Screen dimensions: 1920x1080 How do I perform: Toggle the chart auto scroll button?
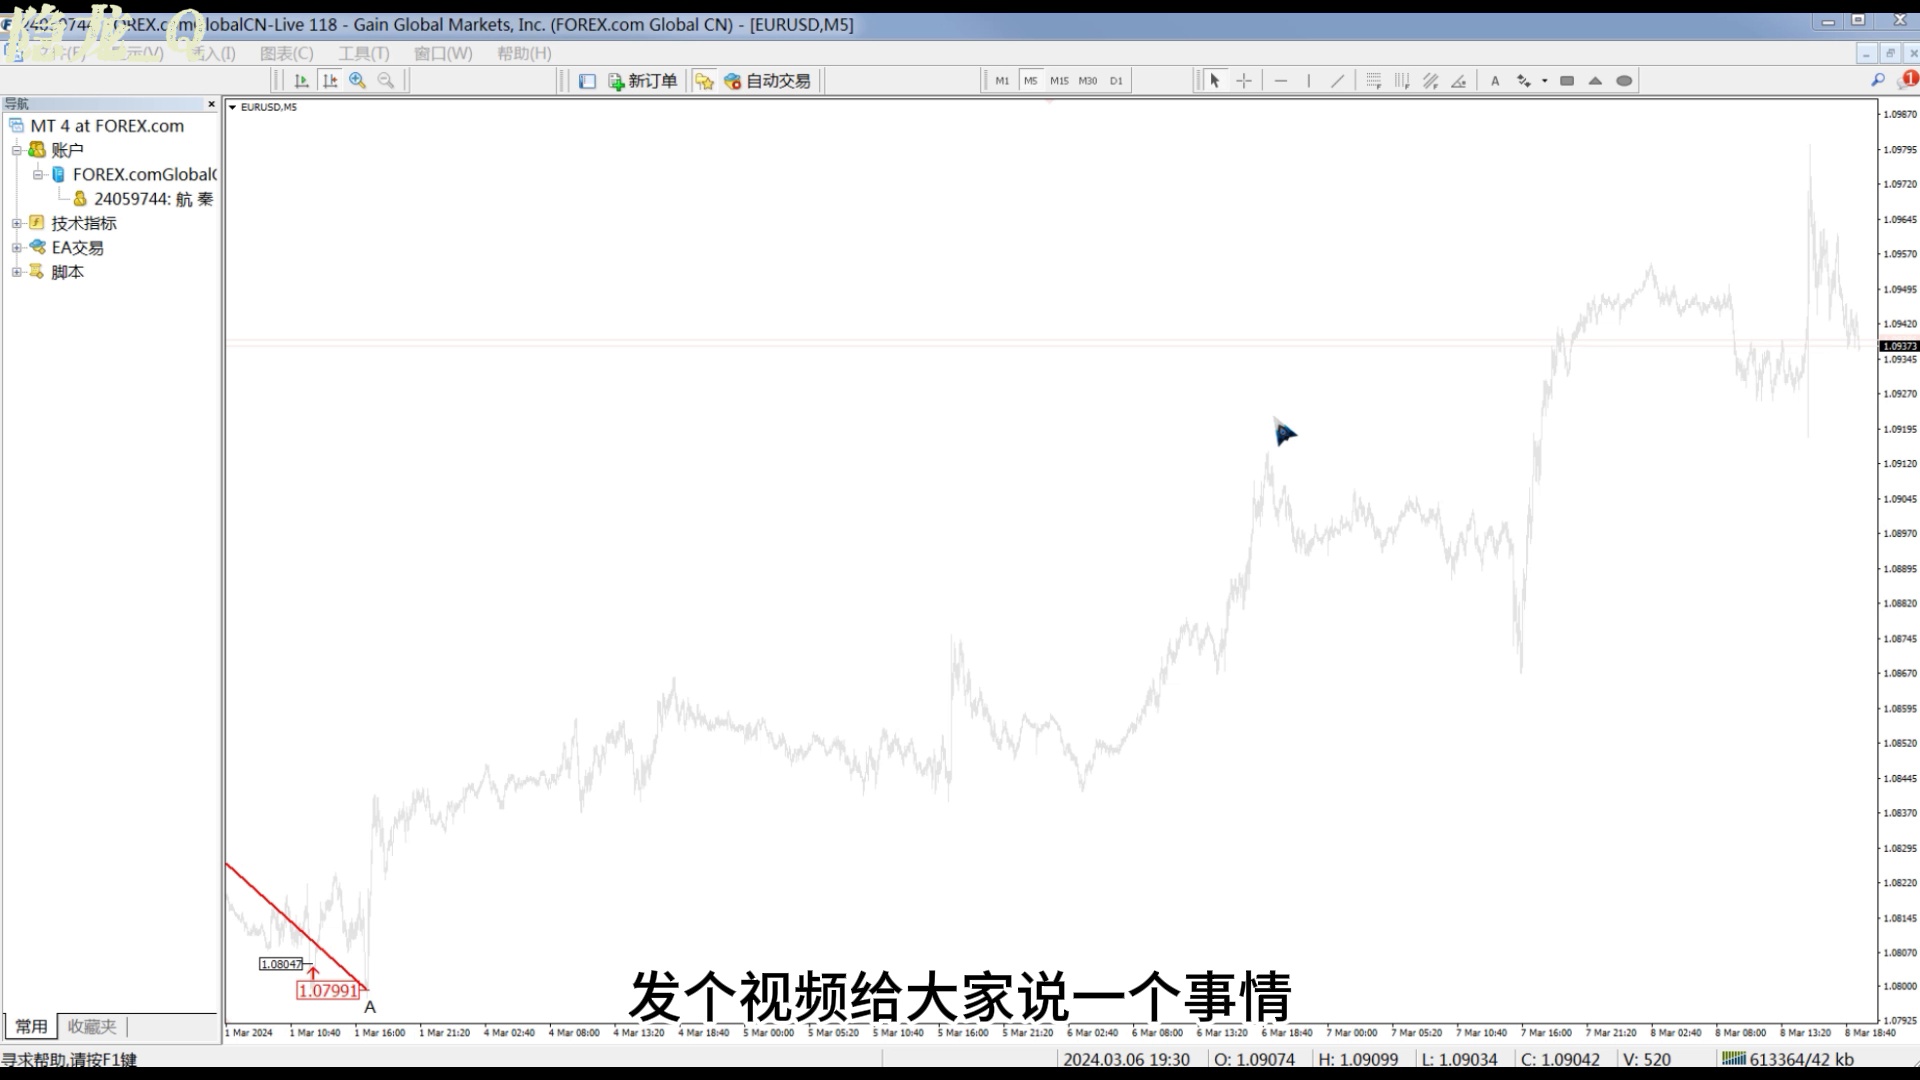tap(301, 81)
